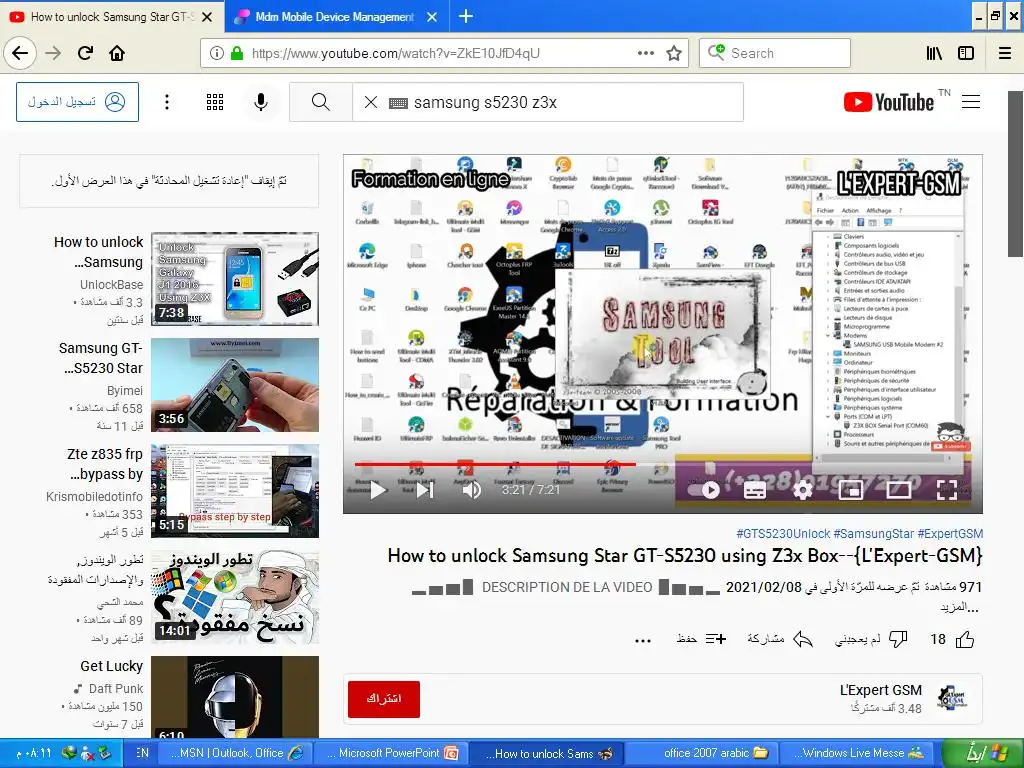Image resolution: width=1024 pixels, height=768 pixels.
Task: Click hashtag #ExpertGSM
Action: coord(950,534)
